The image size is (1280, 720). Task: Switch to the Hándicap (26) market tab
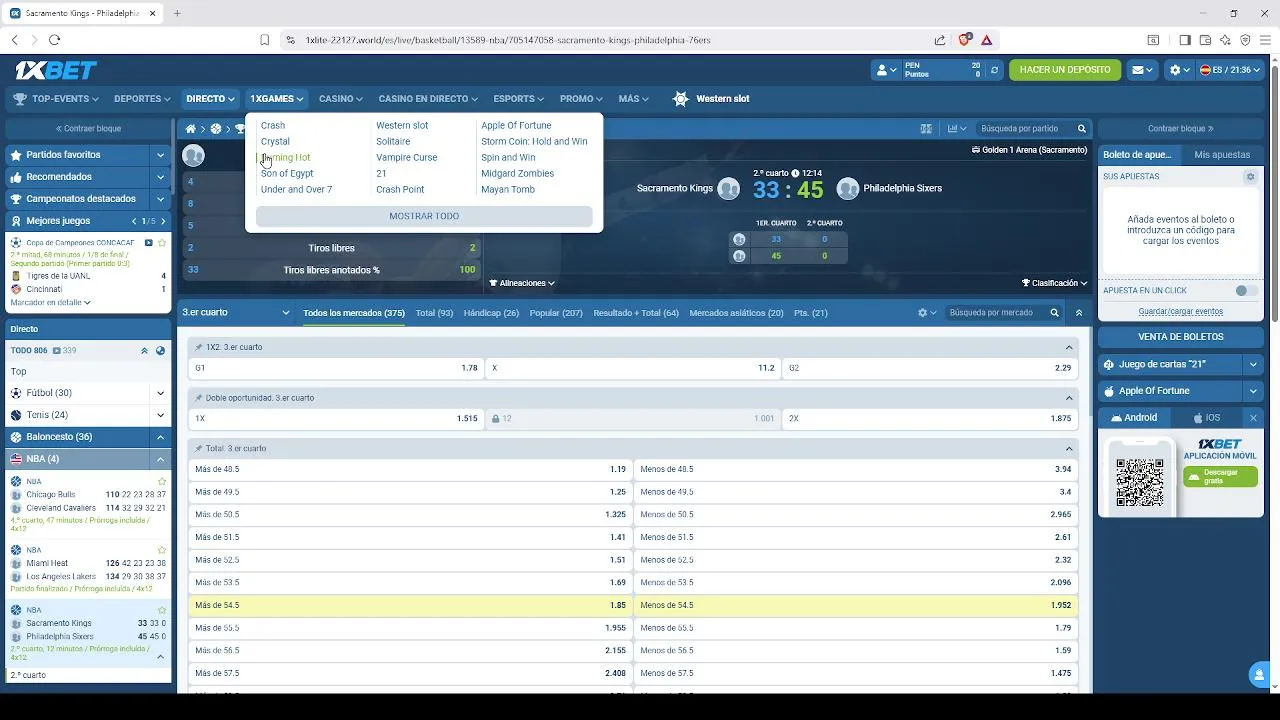pos(491,313)
